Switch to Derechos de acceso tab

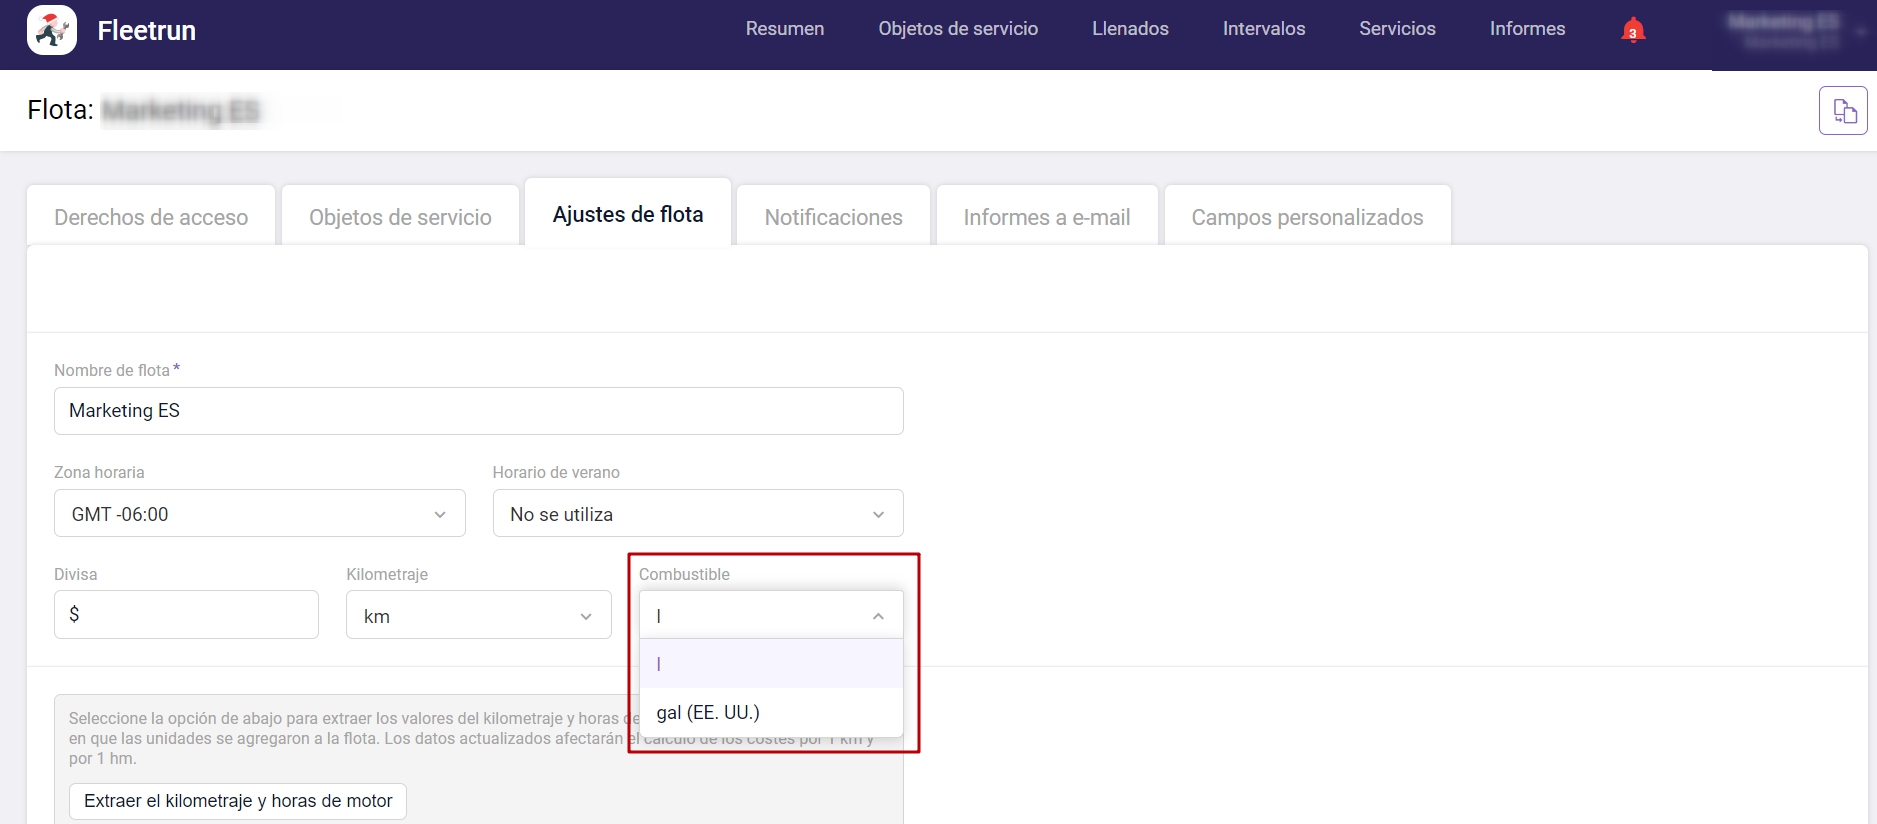pos(151,217)
